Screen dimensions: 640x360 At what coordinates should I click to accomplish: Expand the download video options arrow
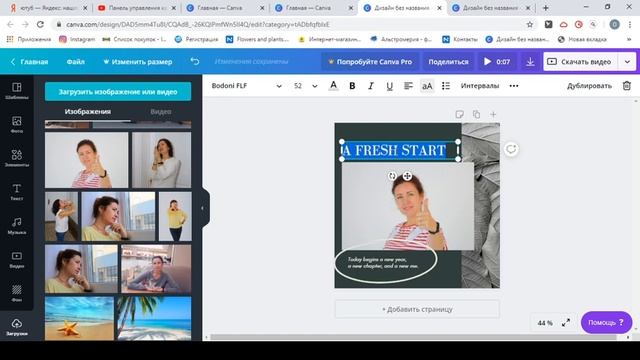627,62
